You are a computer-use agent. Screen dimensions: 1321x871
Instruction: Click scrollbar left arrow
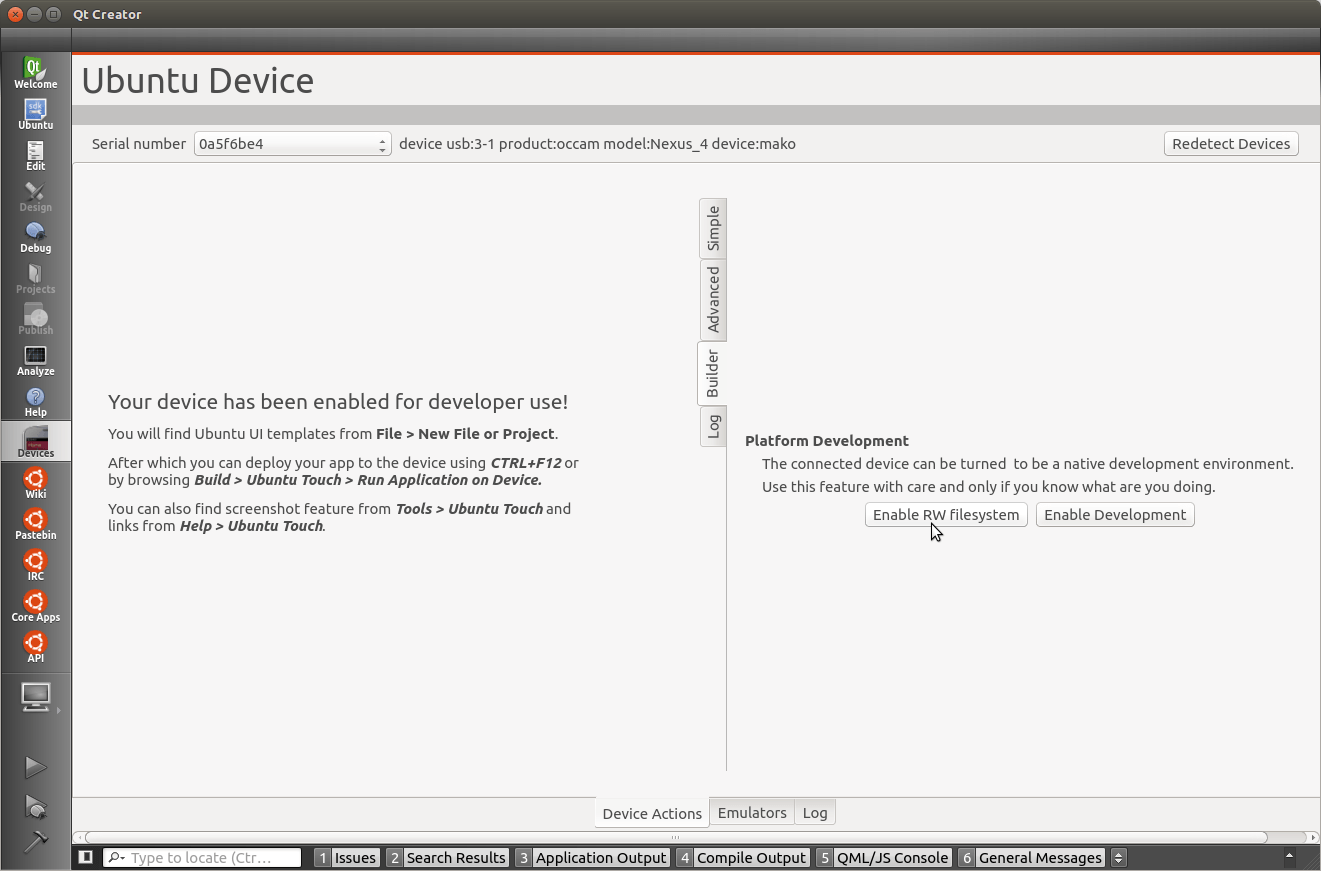[x=78, y=838]
